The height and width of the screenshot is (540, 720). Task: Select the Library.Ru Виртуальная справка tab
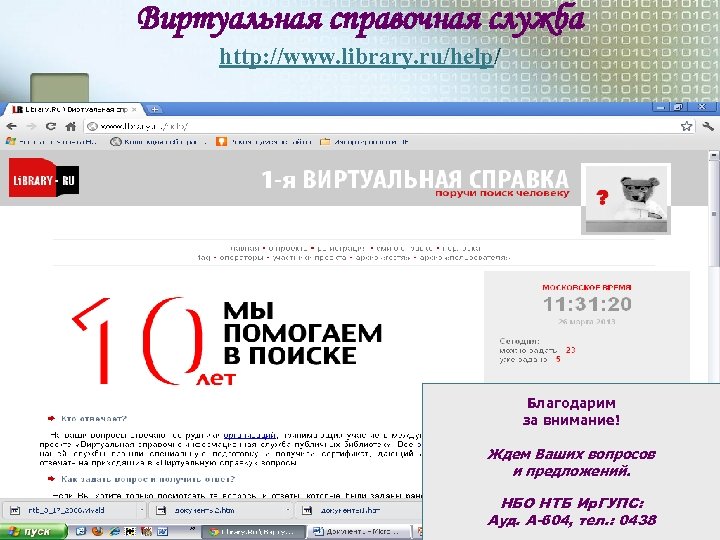[73, 109]
